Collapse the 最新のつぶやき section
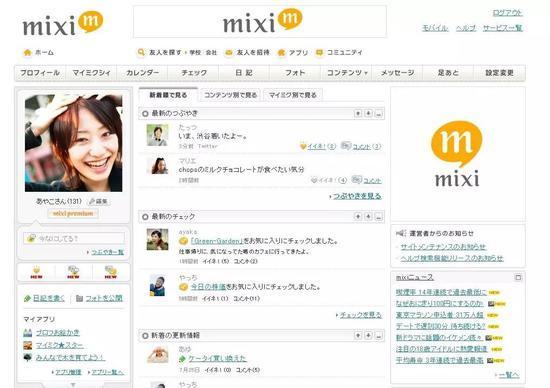550x388 pixels. coord(379,114)
